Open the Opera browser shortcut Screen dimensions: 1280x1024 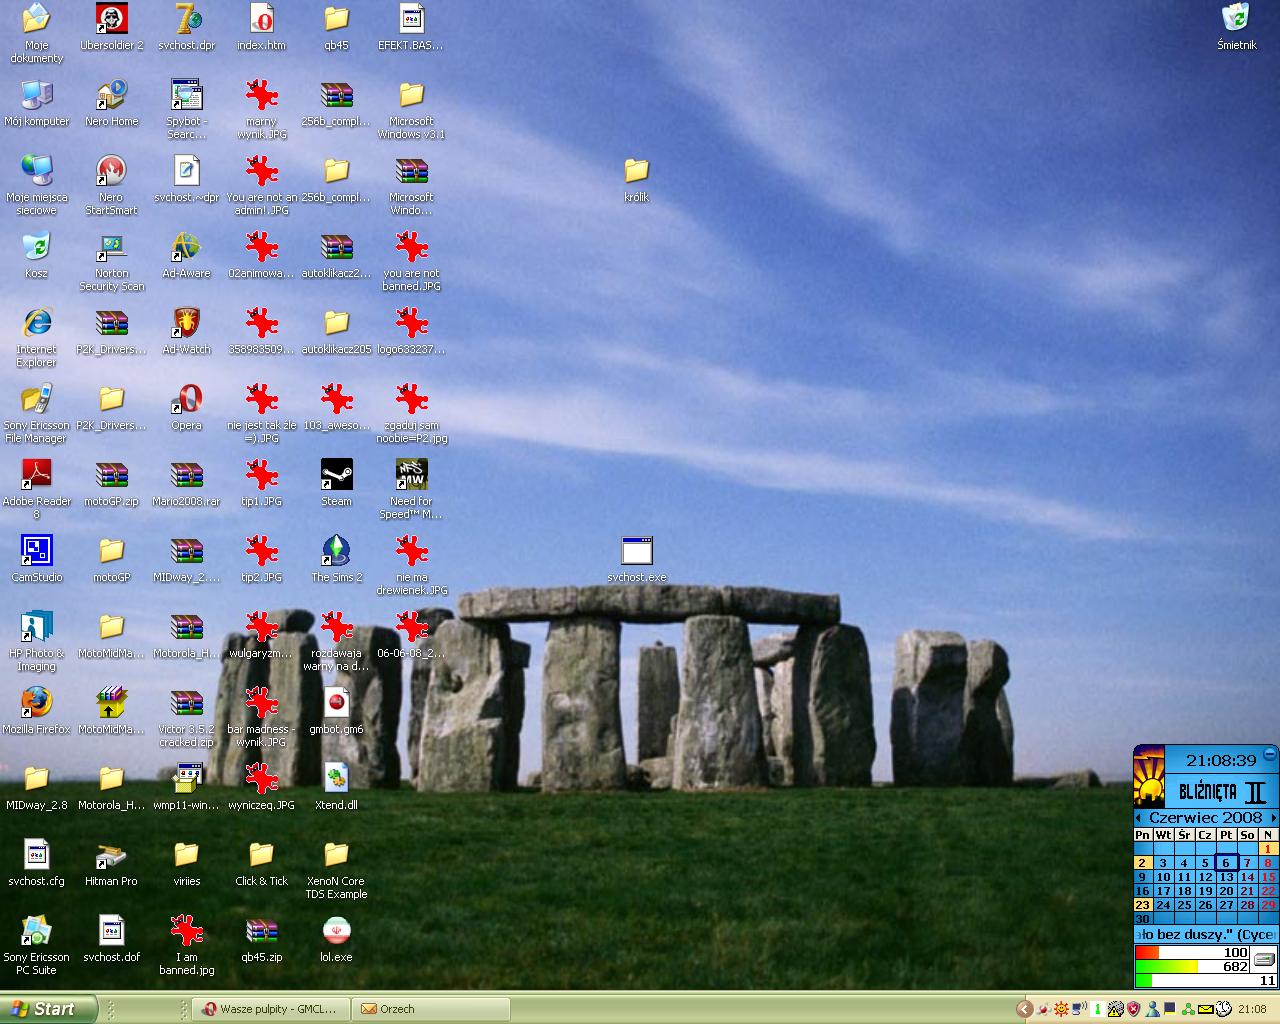(187, 399)
